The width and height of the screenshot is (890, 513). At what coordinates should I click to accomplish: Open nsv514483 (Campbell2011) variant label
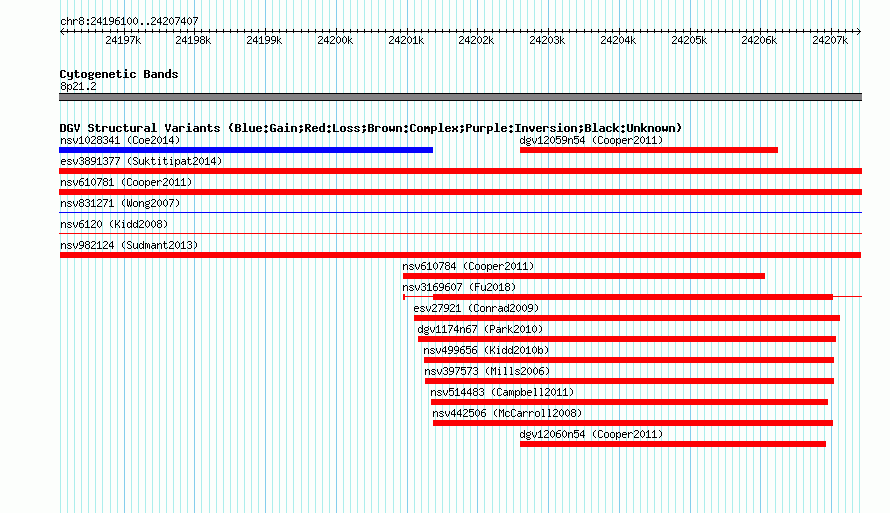[x=502, y=392]
